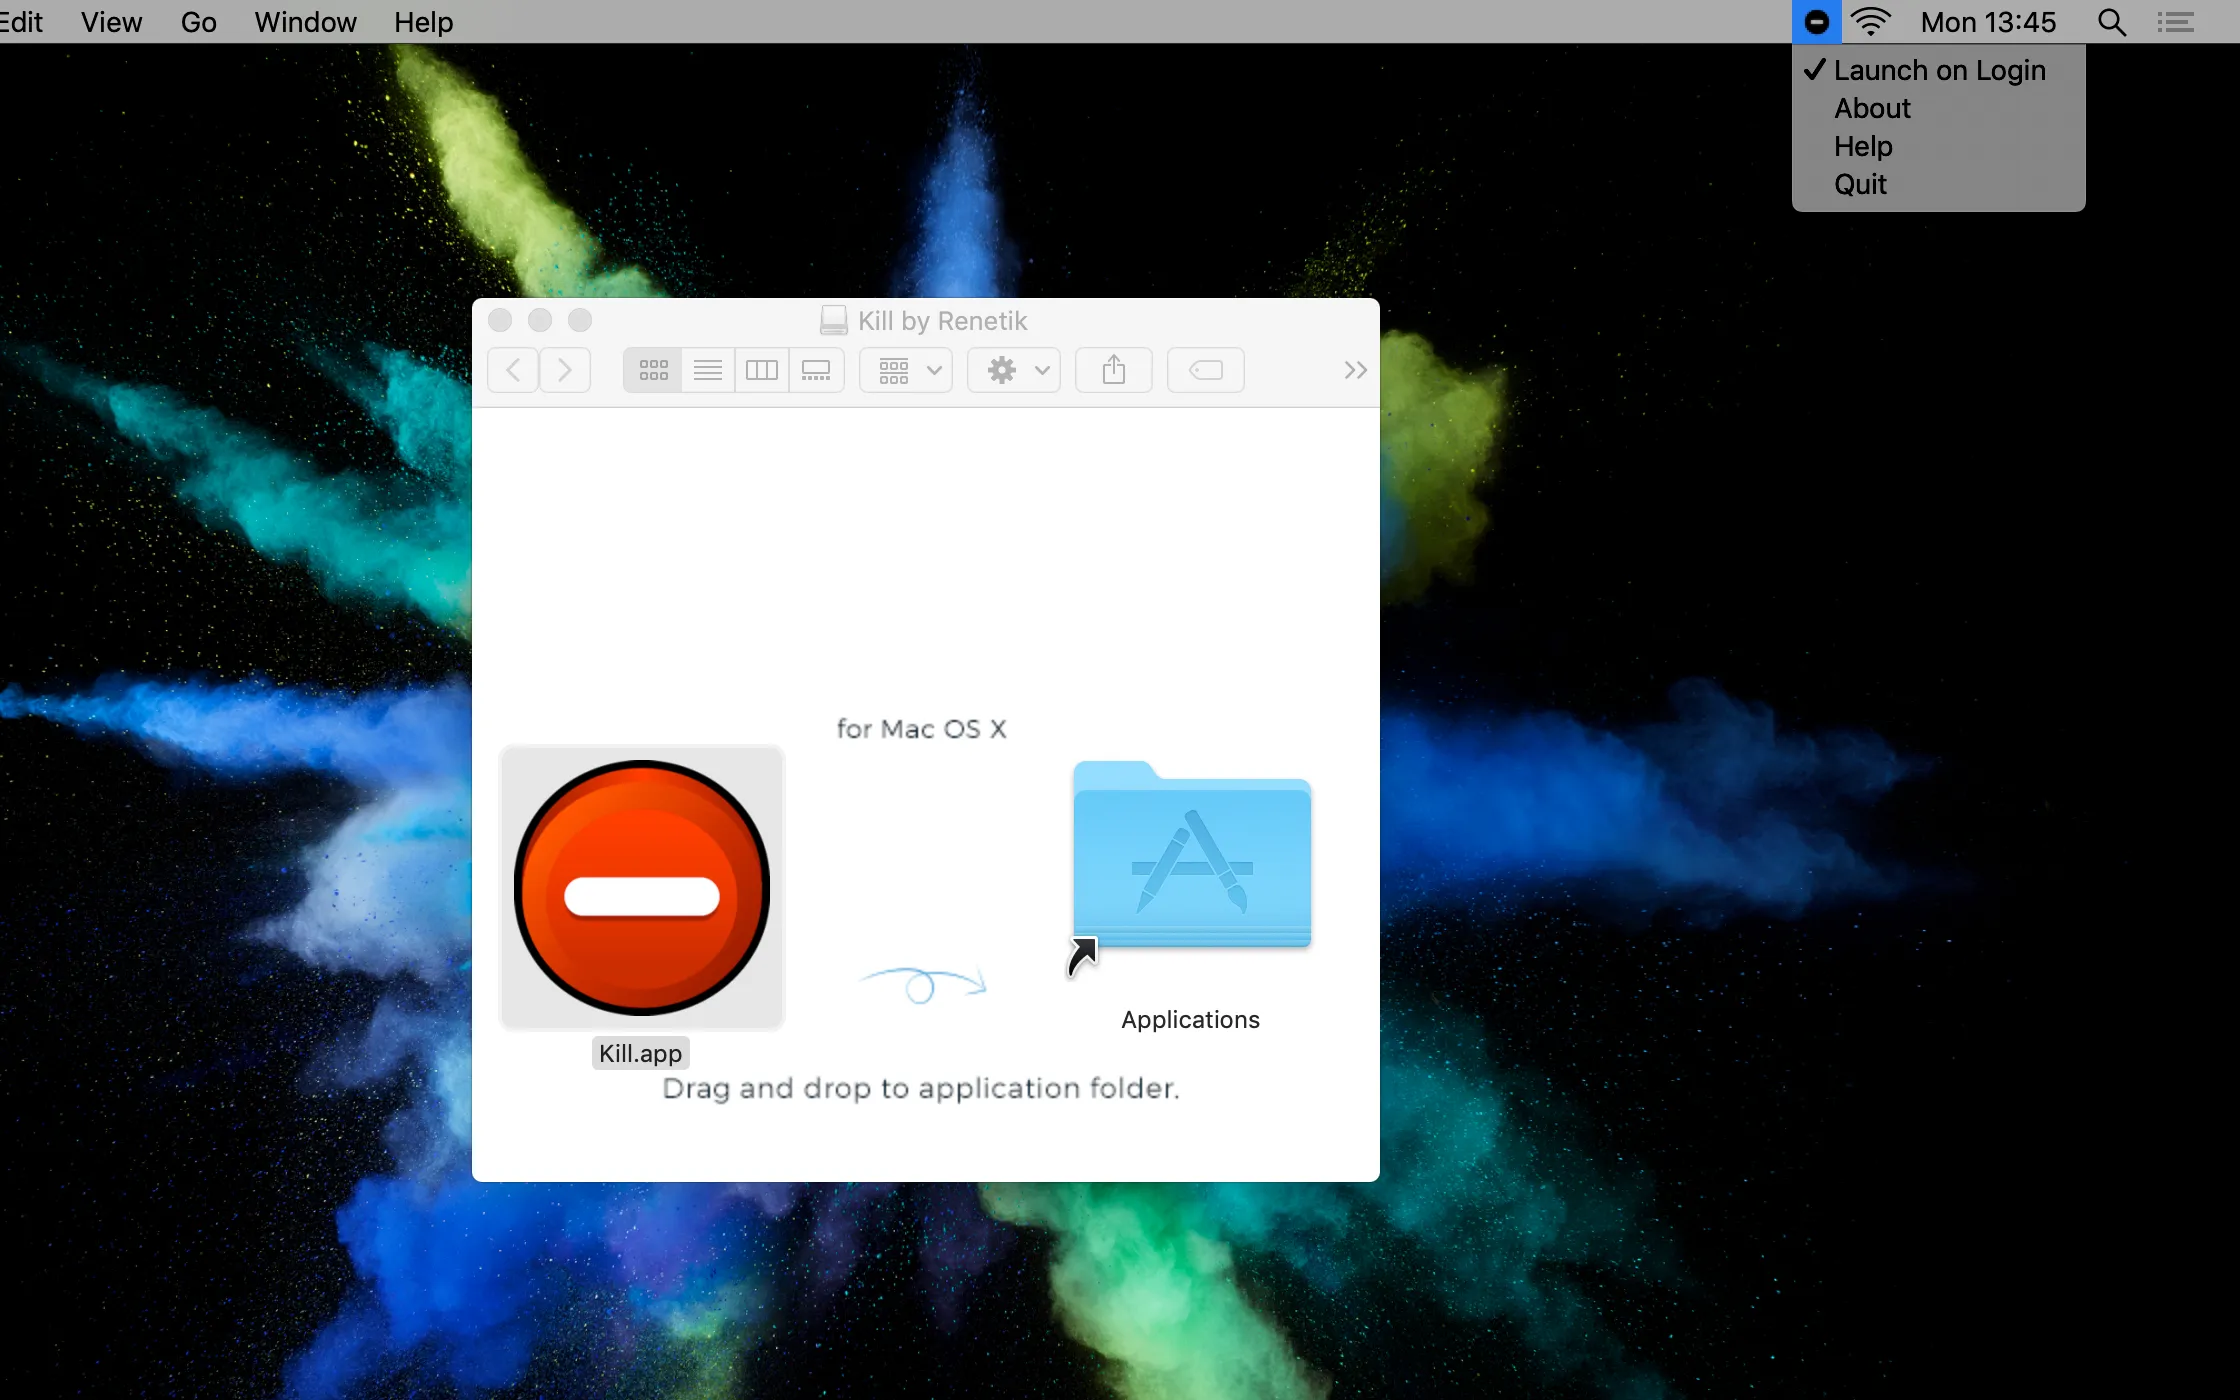Click the Kill.app file name label
Image resolution: width=2240 pixels, height=1400 pixels.
tap(641, 1053)
